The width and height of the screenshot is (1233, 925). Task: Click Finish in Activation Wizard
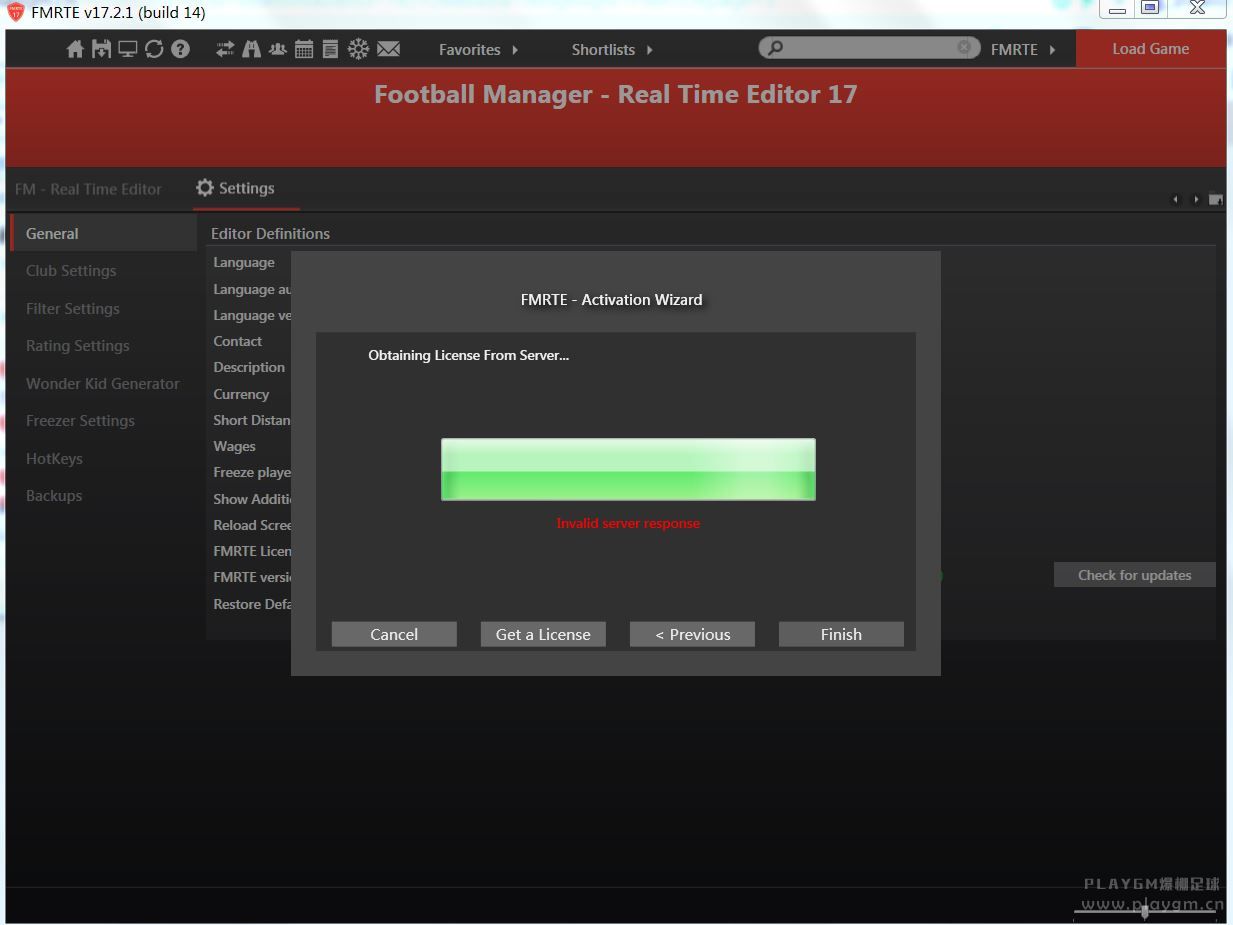841,634
